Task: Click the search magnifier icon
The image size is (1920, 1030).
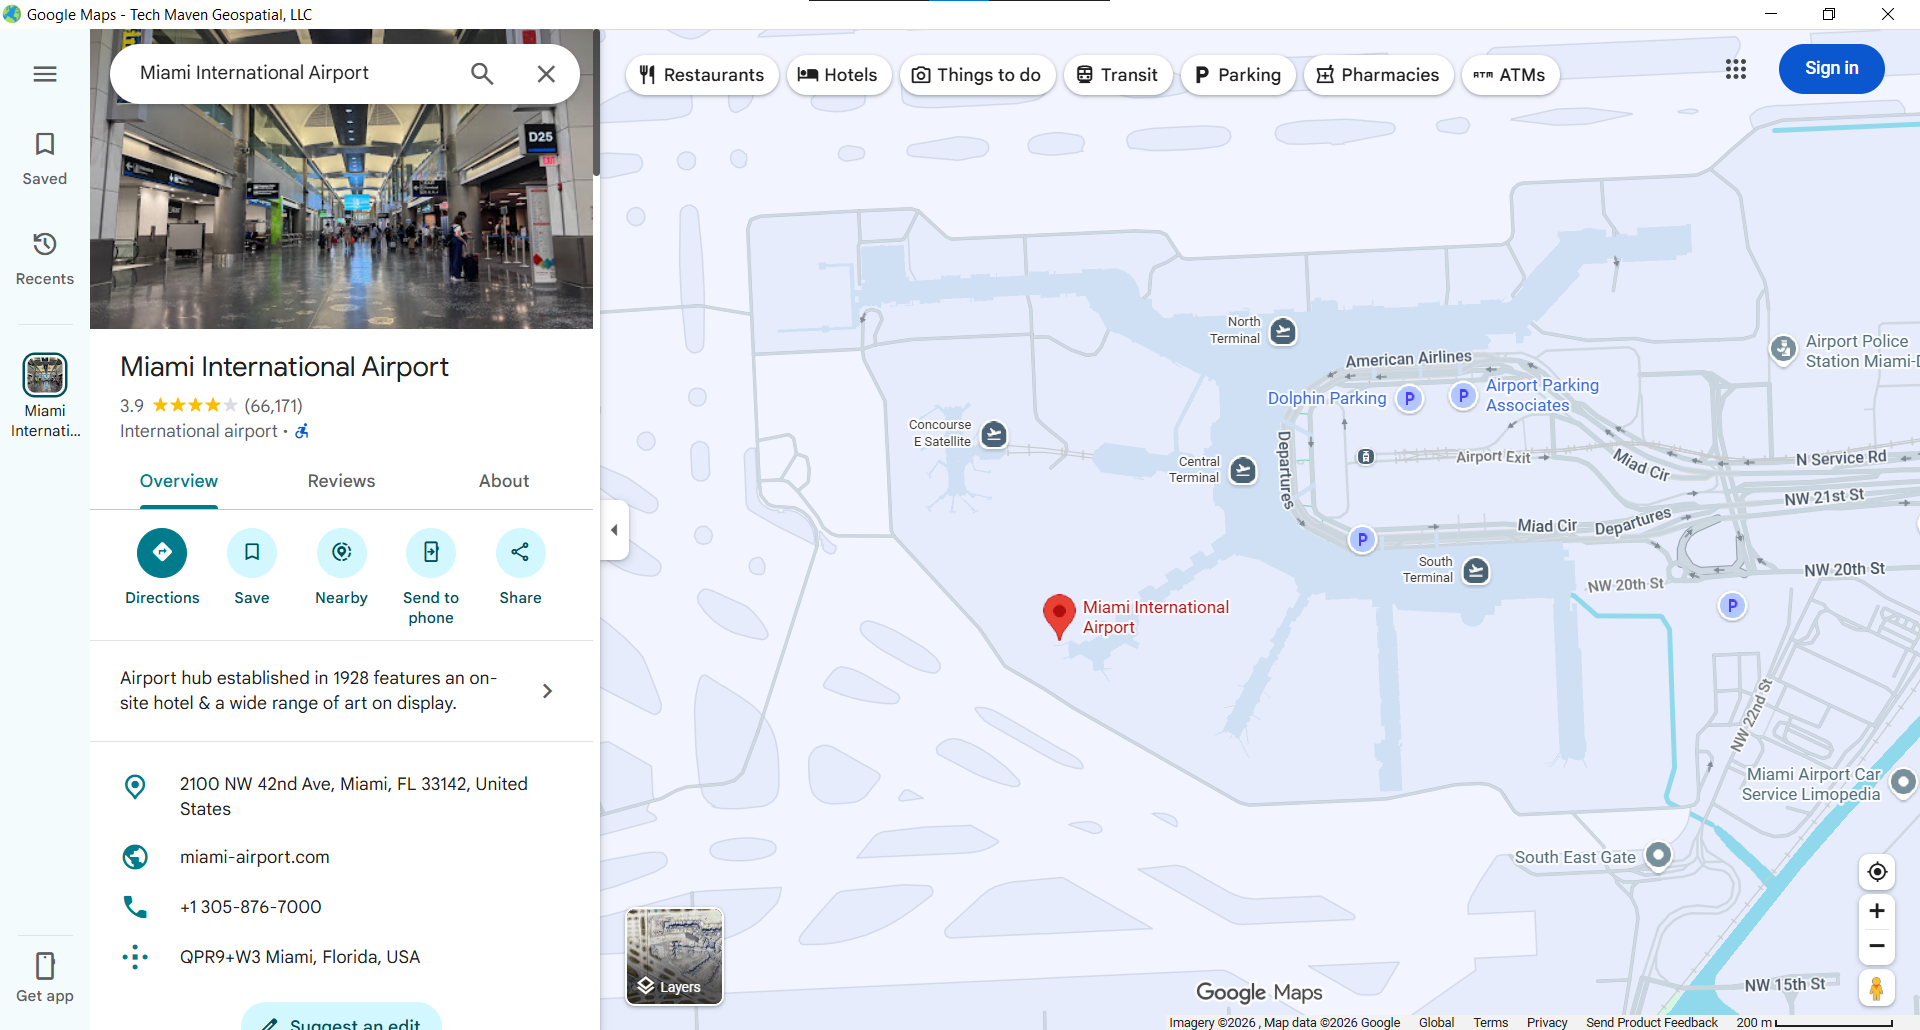Action: tap(482, 74)
